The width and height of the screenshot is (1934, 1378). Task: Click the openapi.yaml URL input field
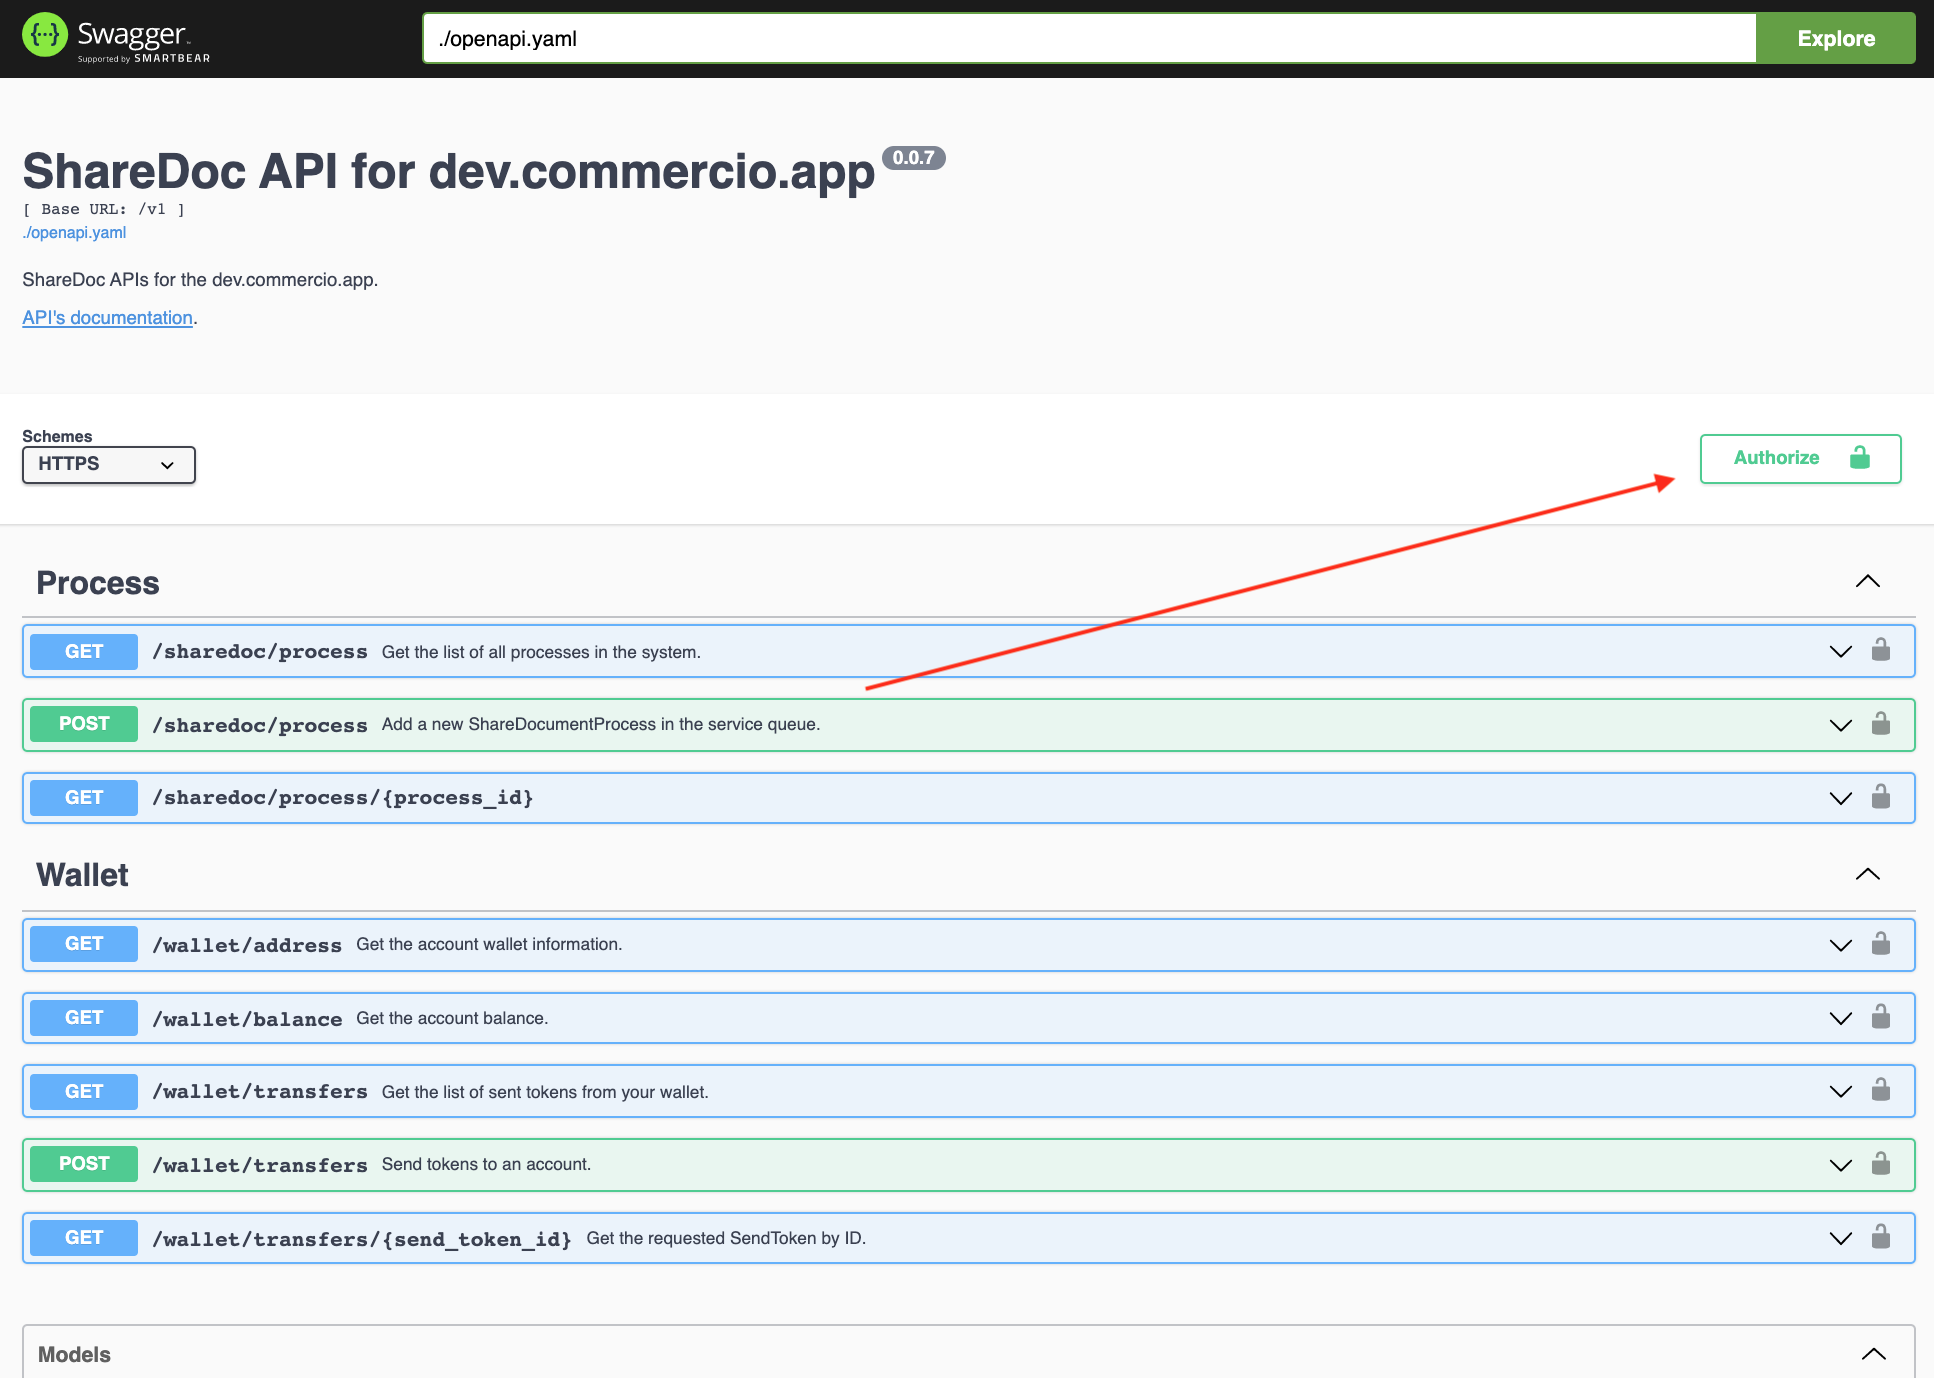(x=1088, y=39)
